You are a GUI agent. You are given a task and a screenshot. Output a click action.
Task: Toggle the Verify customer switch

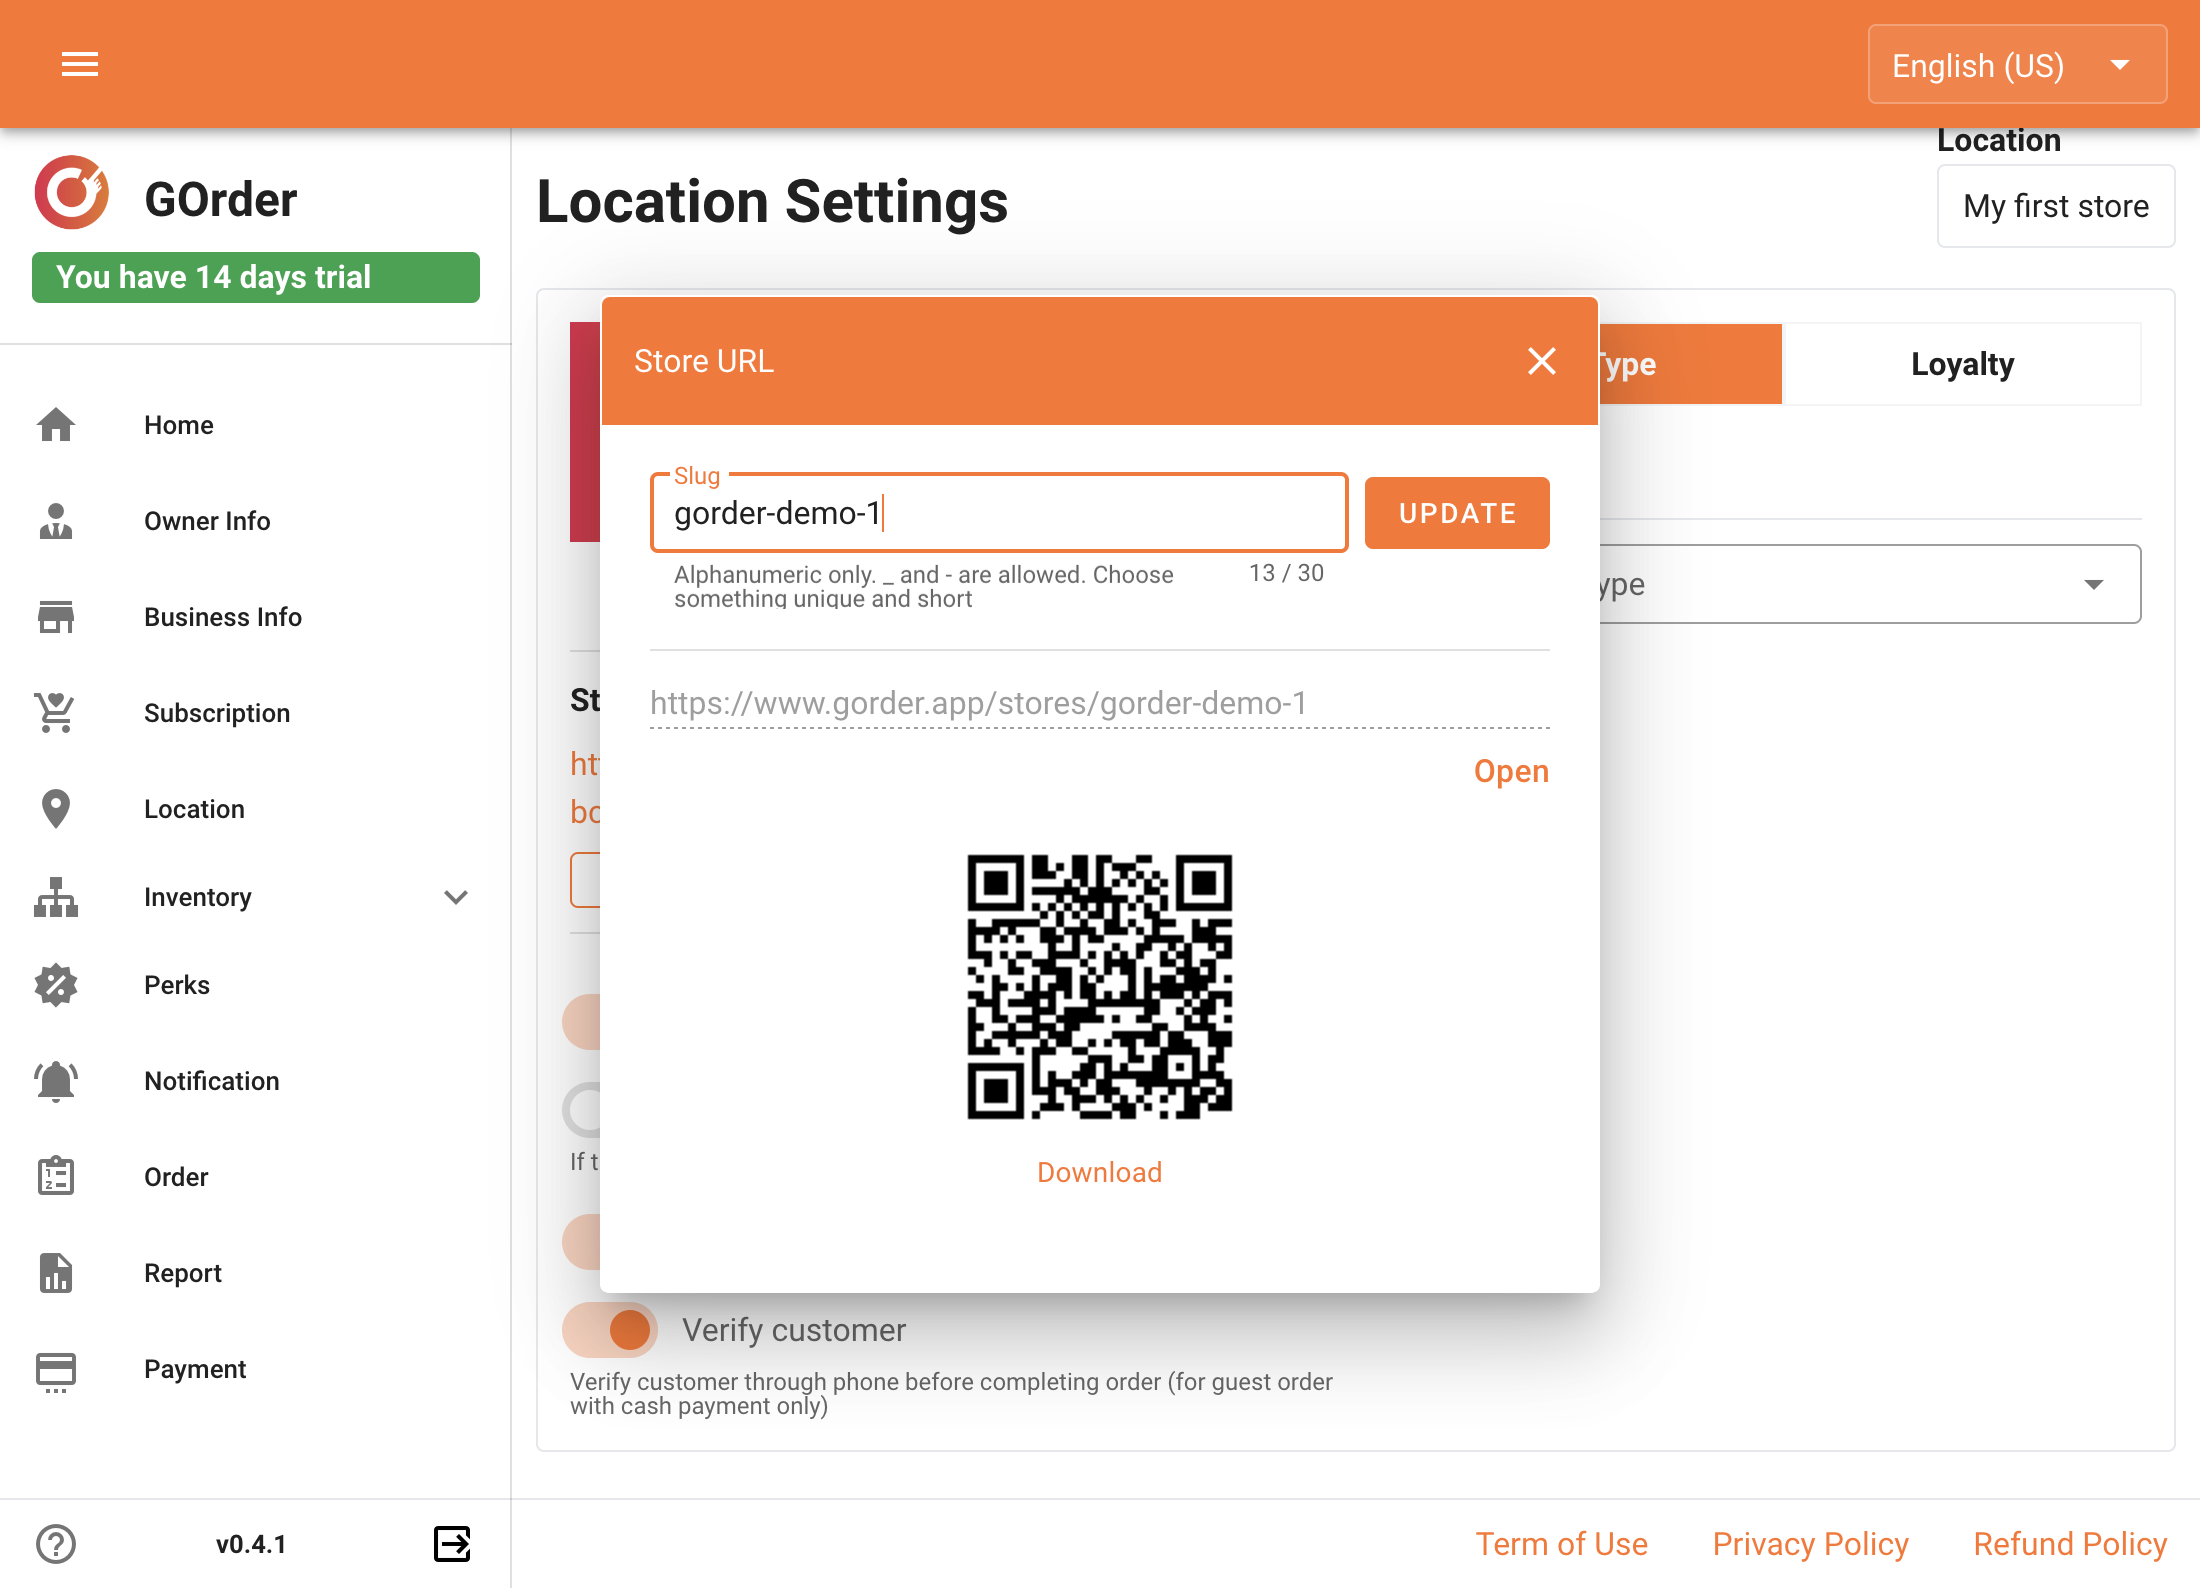(x=610, y=1330)
